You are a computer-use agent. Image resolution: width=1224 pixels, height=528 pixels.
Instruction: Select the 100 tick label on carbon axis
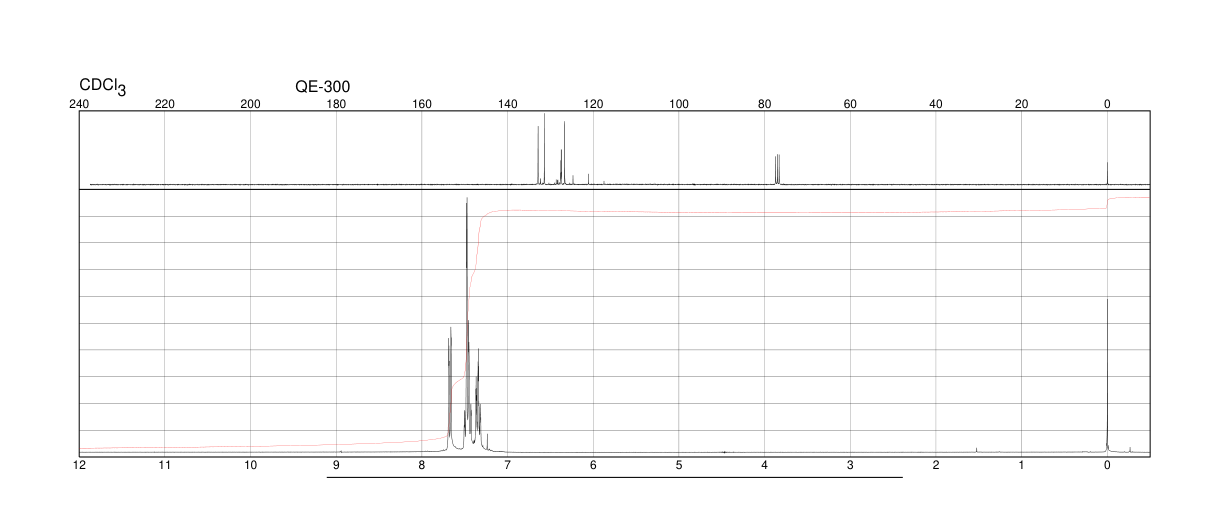coord(679,104)
